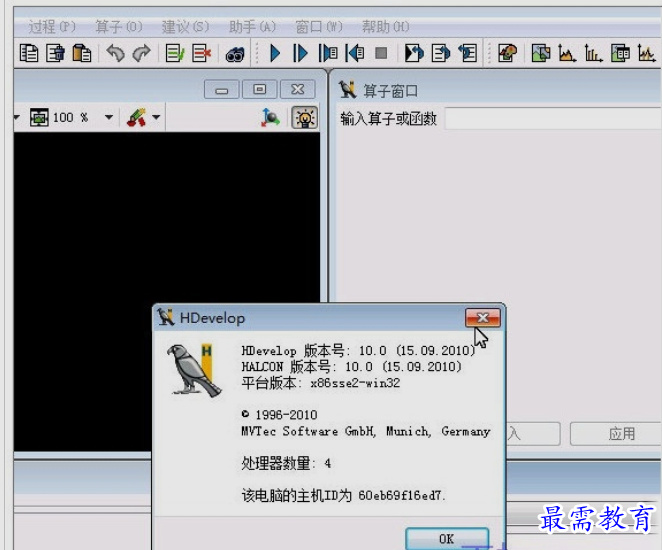Click the 3D coordinate axes icon

(x=270, y=117)
